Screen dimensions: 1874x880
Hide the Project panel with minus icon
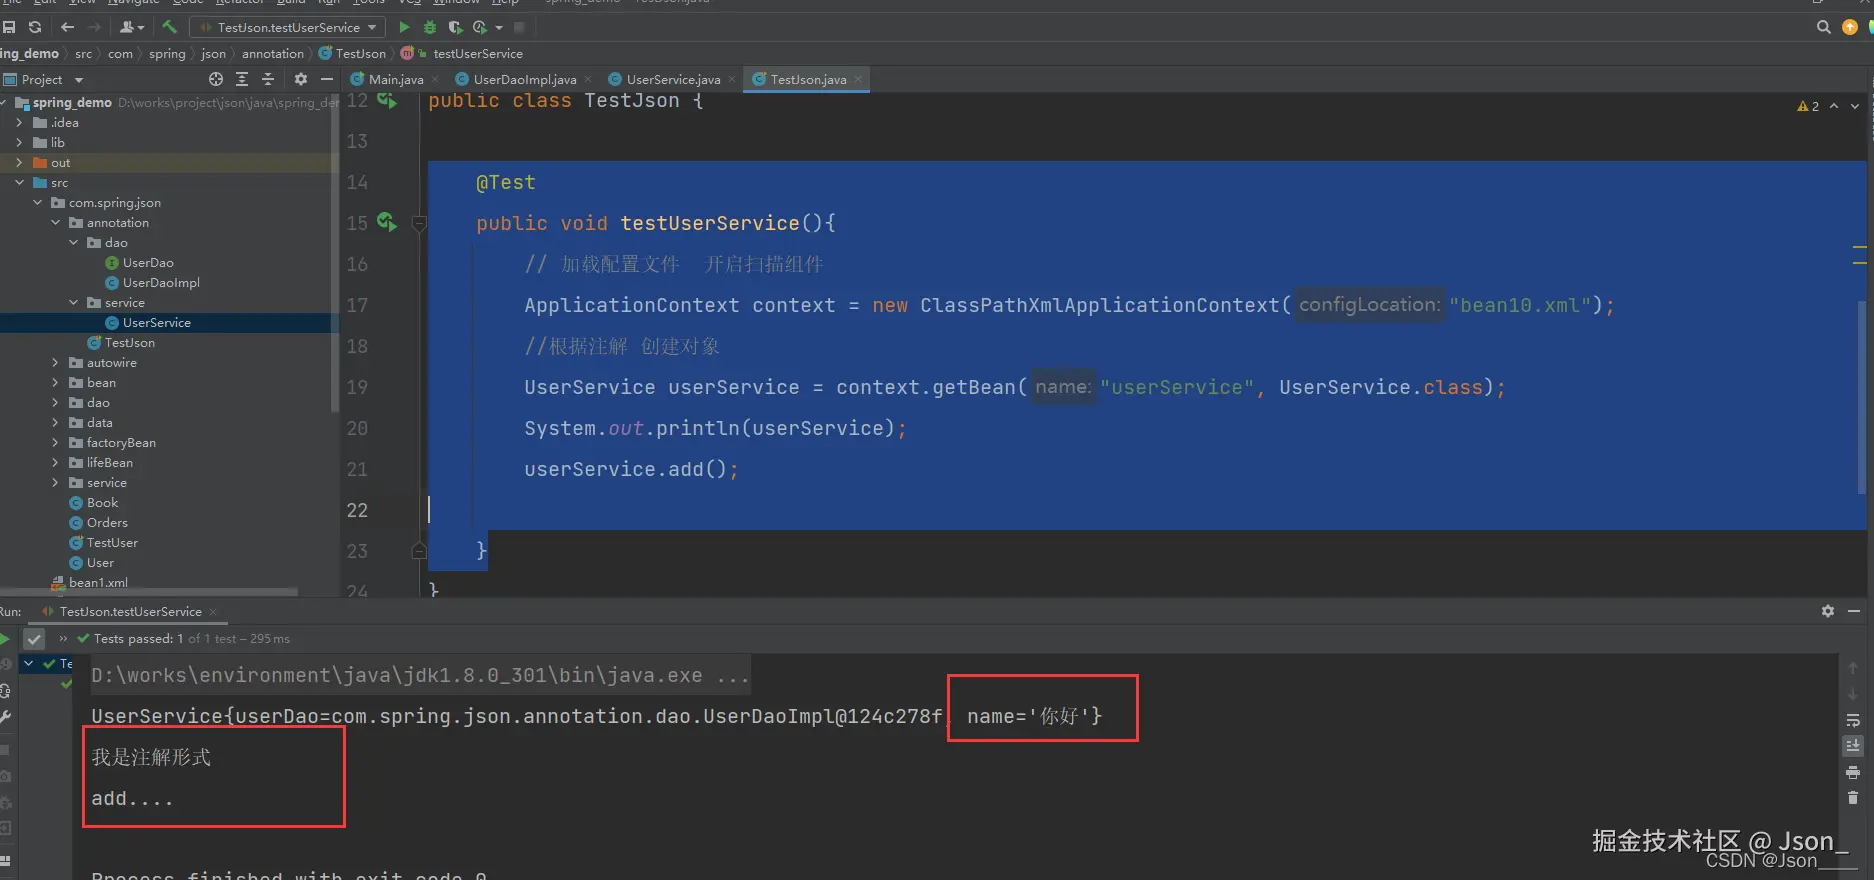pyautogui.click(x=326, y=79)
